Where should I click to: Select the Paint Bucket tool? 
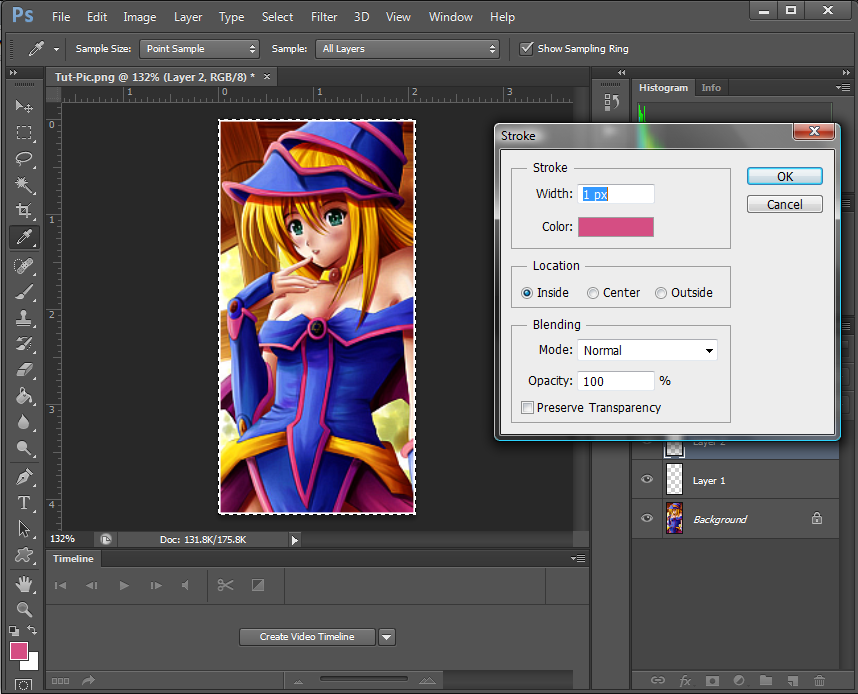coord(24,396)
